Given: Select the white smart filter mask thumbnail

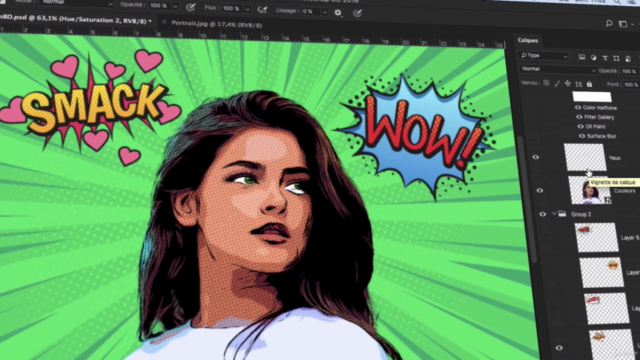Looking at the screenshot, I should point(592,96).
